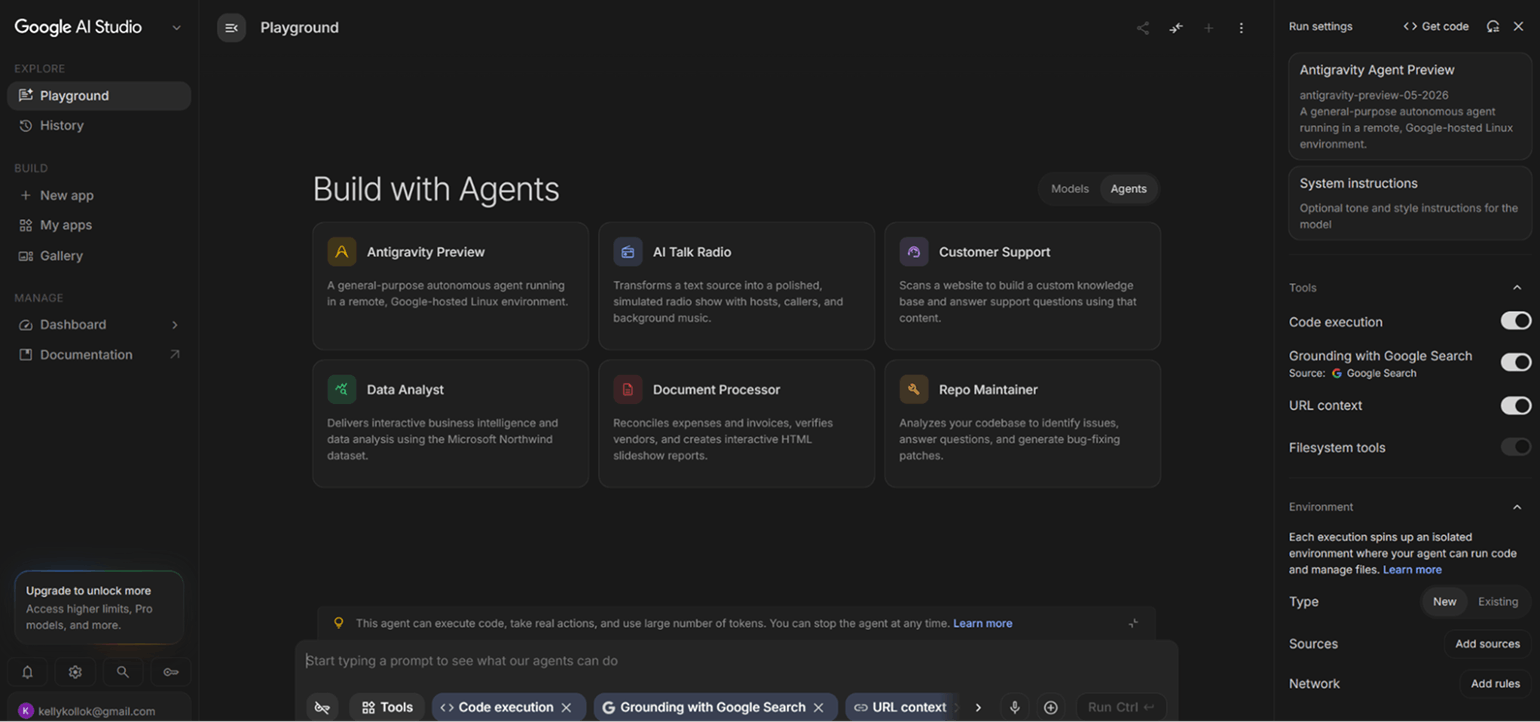Click the Add rules button
Screen dimensions: 1540x722
click(1495, 684)
